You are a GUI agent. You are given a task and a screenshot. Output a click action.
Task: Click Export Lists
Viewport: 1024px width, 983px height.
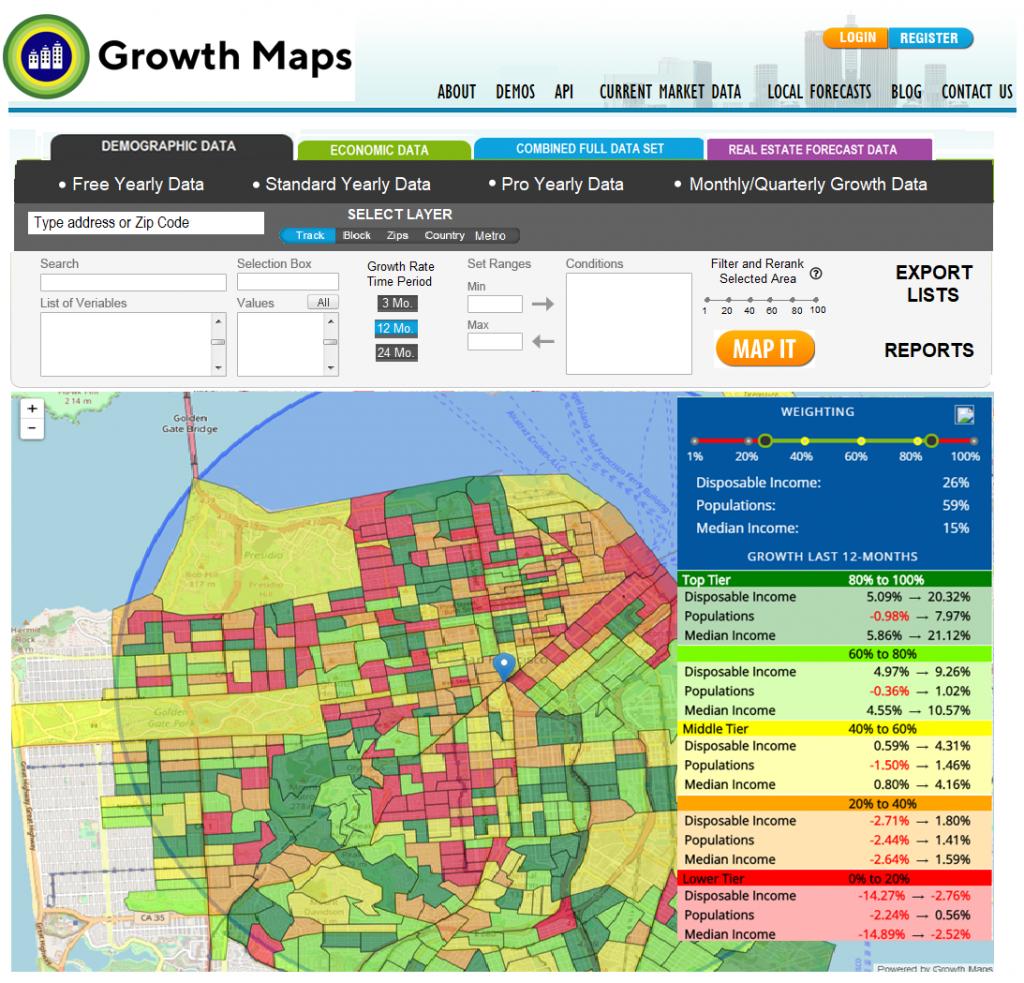pyautogui.click(x=933, y=283)
